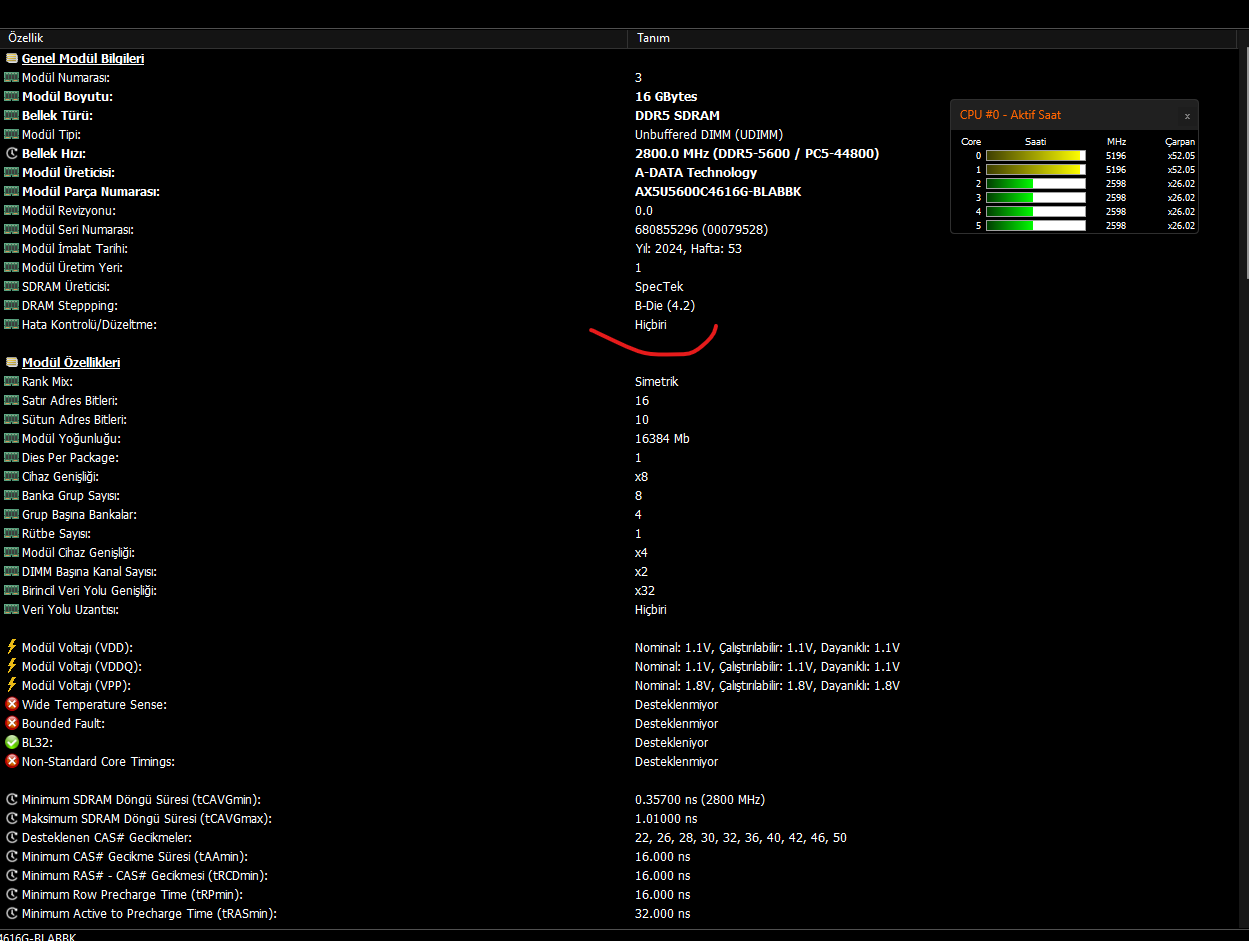Click the clock icon beside tRCDmin row
The height and width of the screenshot is (941, 1249).
[12, 875]
